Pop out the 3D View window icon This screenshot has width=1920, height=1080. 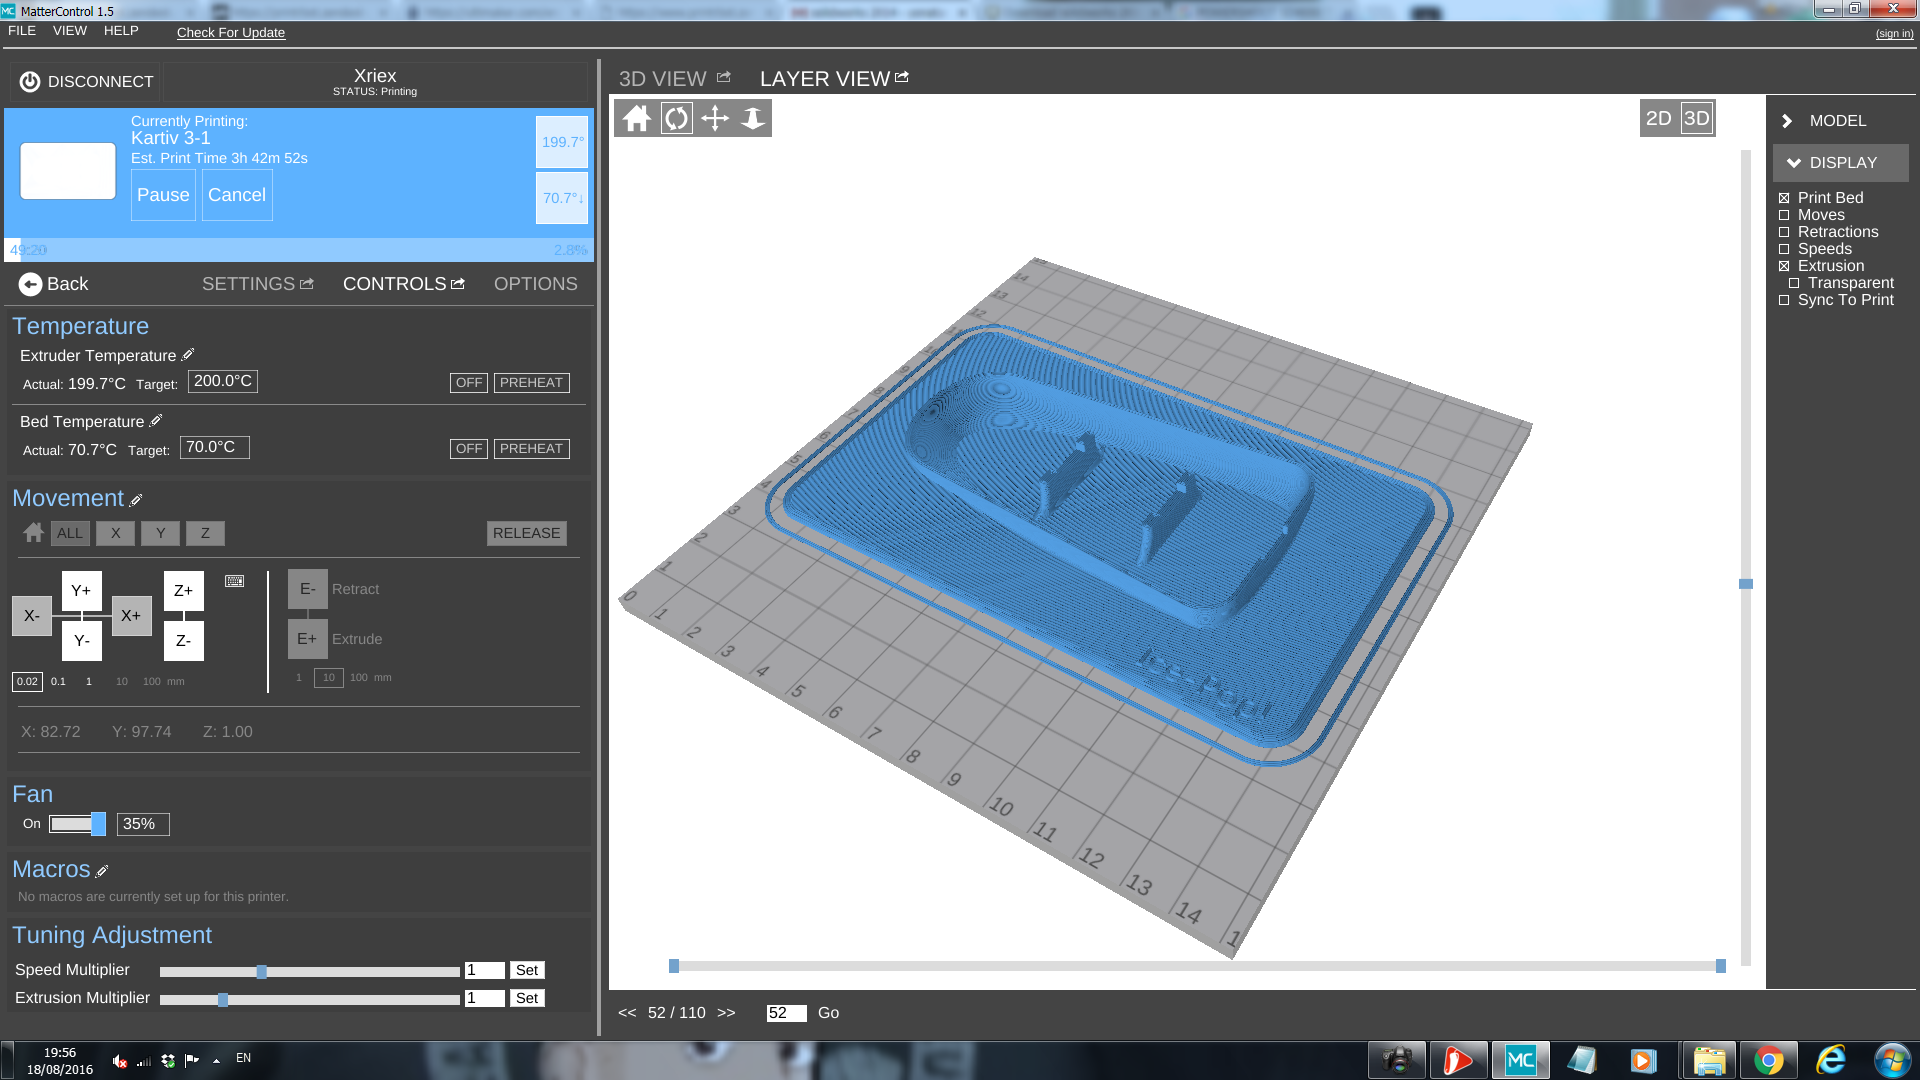tap(724, 77)
